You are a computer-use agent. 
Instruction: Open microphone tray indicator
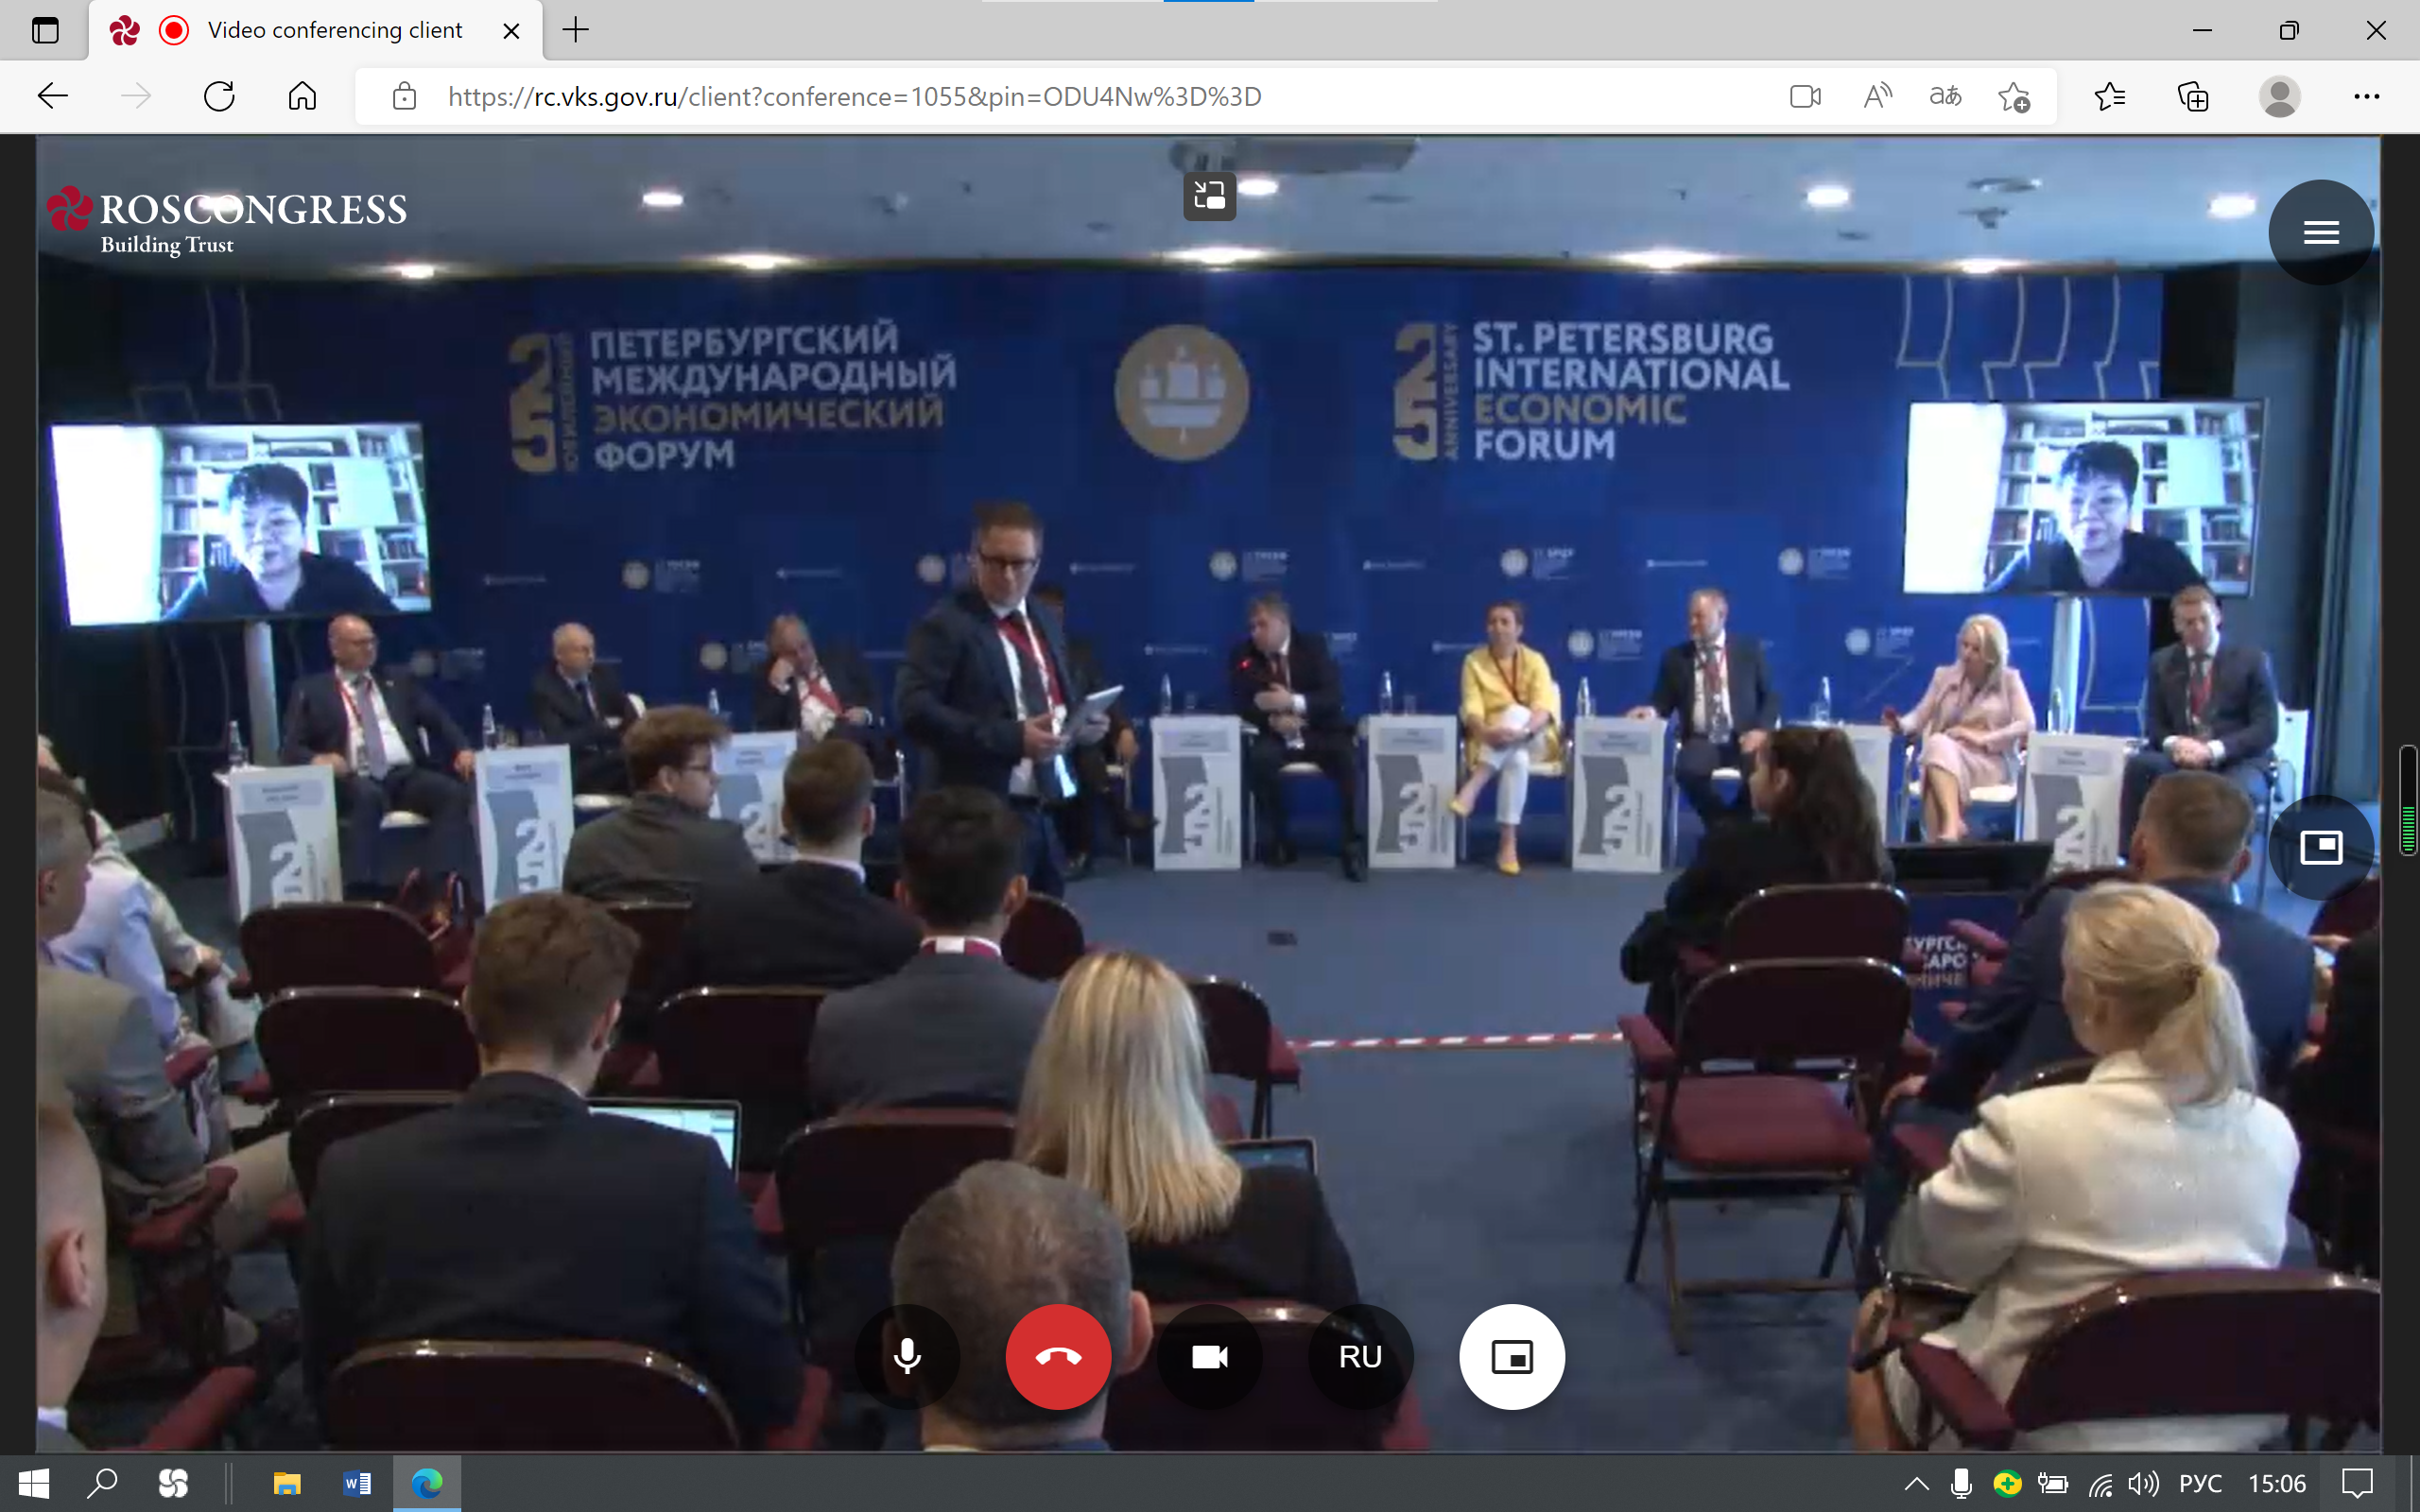coord(1961,1484)
